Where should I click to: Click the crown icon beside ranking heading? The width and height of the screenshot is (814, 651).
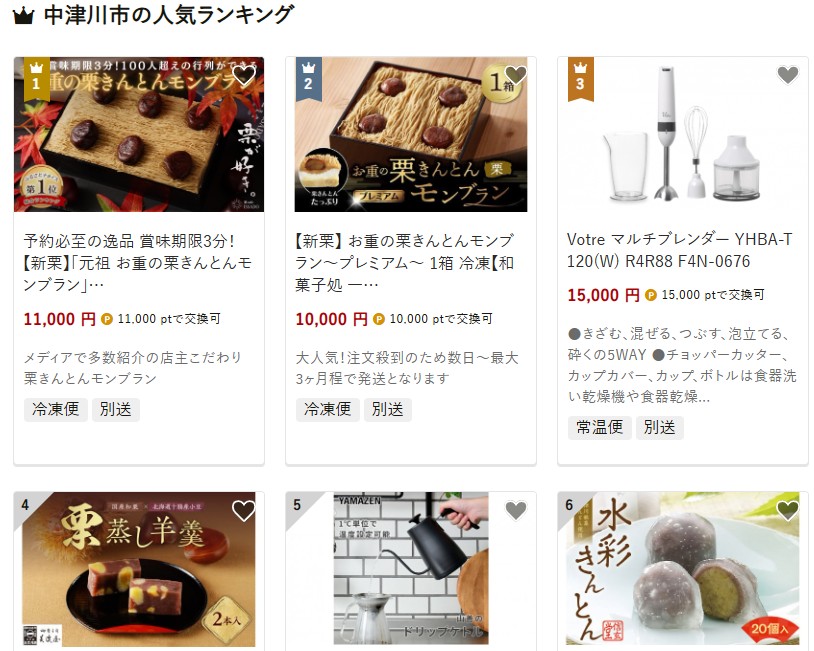[23, 16]
